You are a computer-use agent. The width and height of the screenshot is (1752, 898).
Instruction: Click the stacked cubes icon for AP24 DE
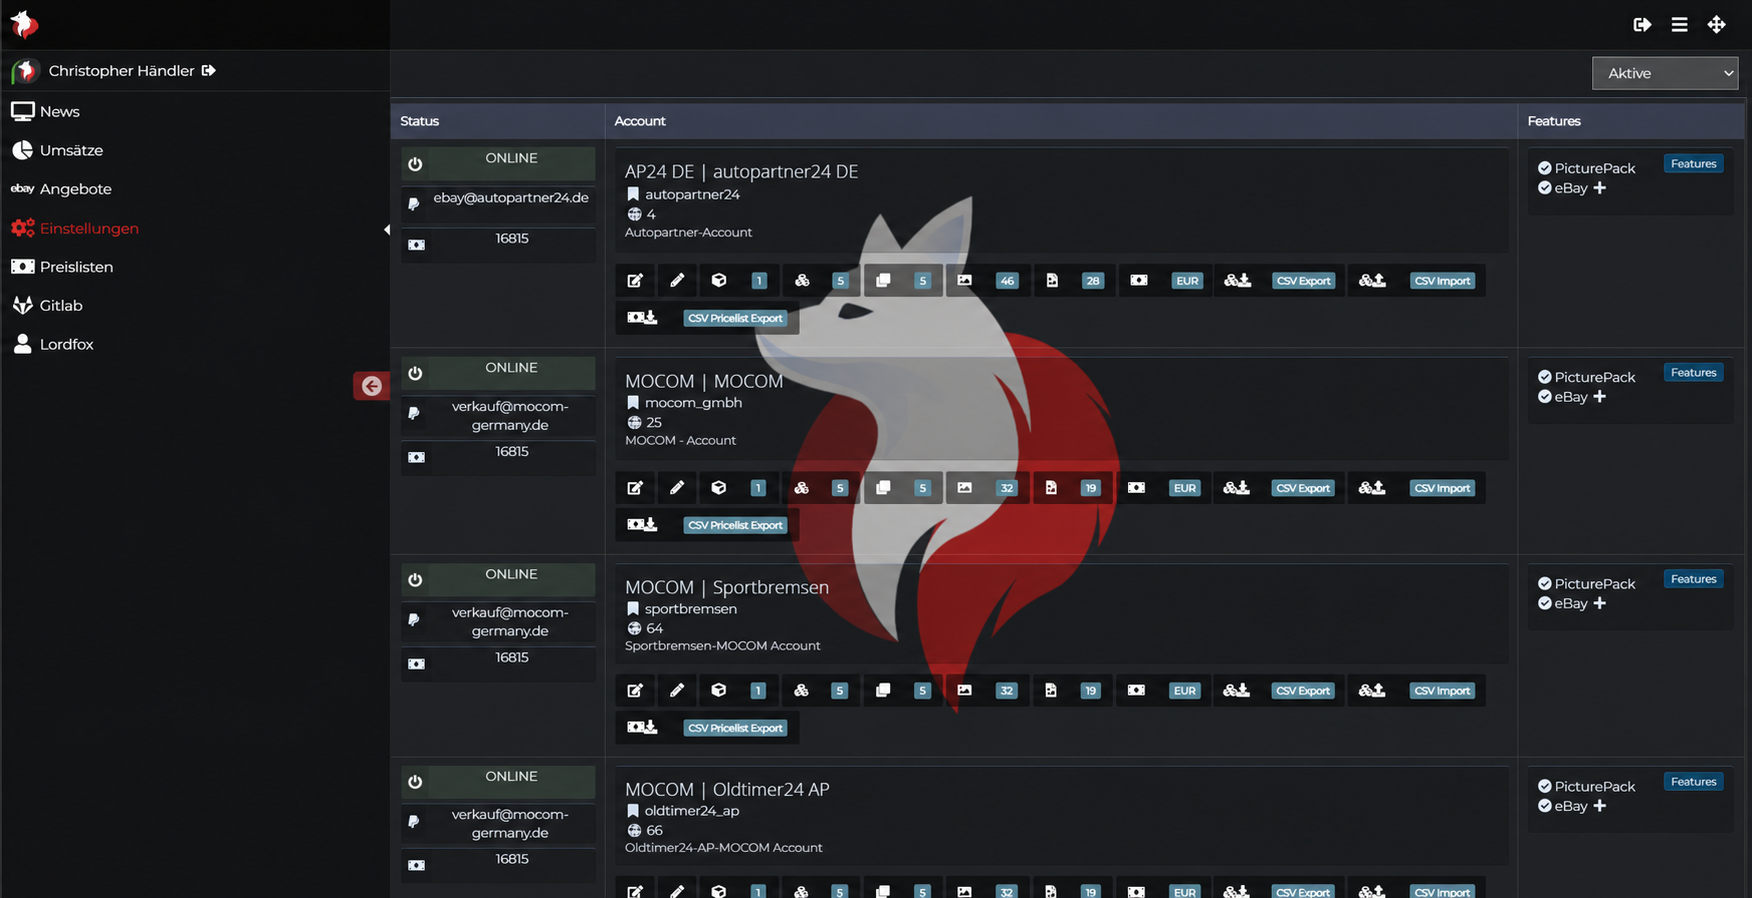pyautogui.click(x=802, y=281)
